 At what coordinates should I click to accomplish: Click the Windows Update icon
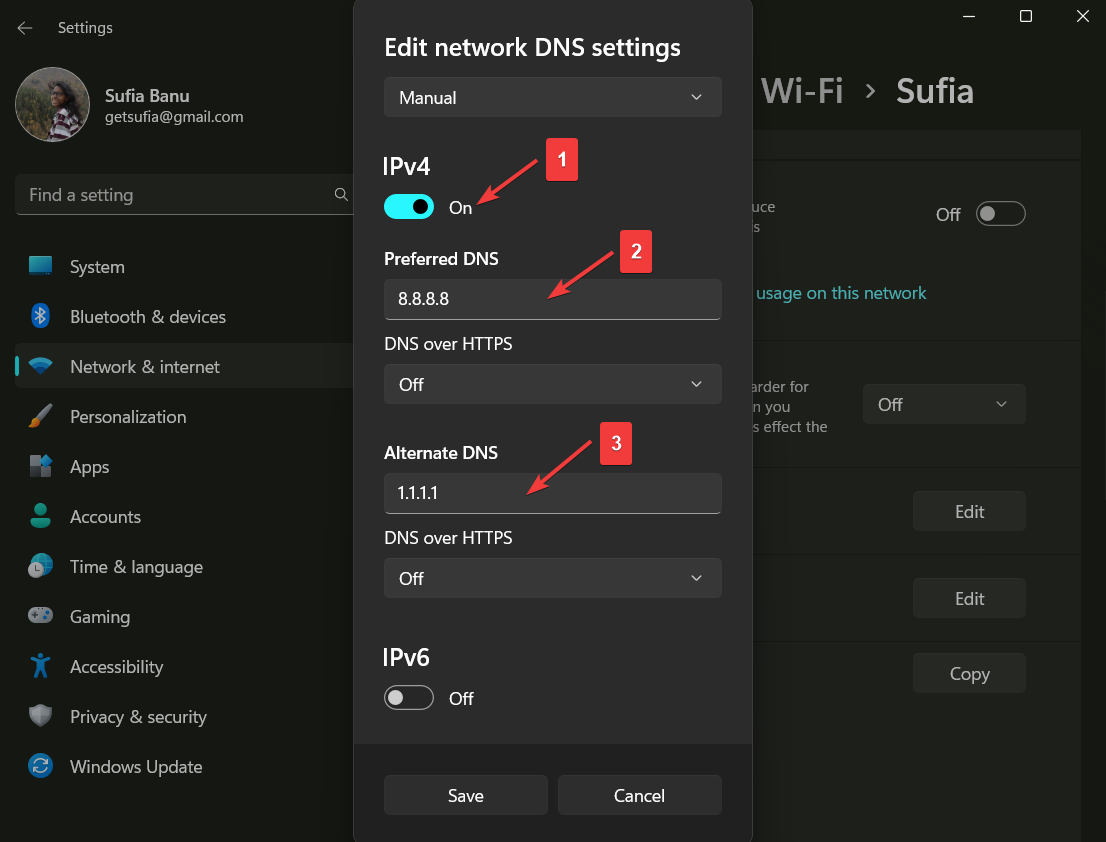(41, 766)
